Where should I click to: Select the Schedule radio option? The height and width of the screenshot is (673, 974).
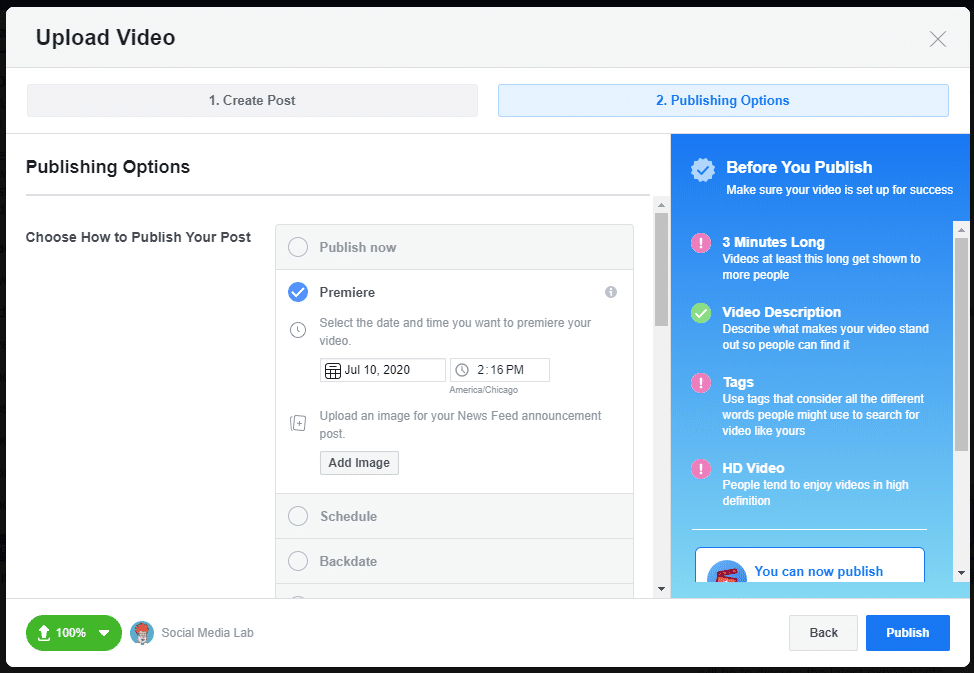pyautogui.click(x=298, y=516)
